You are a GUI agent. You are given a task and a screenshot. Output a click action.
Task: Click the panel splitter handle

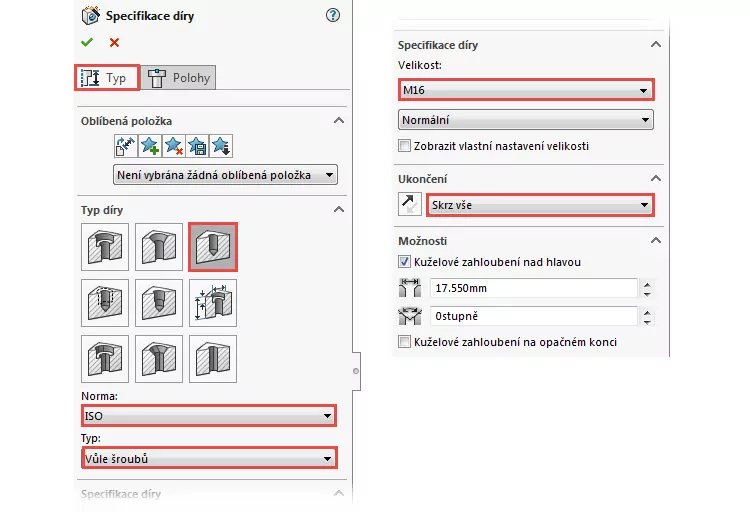tap(356, 371)
